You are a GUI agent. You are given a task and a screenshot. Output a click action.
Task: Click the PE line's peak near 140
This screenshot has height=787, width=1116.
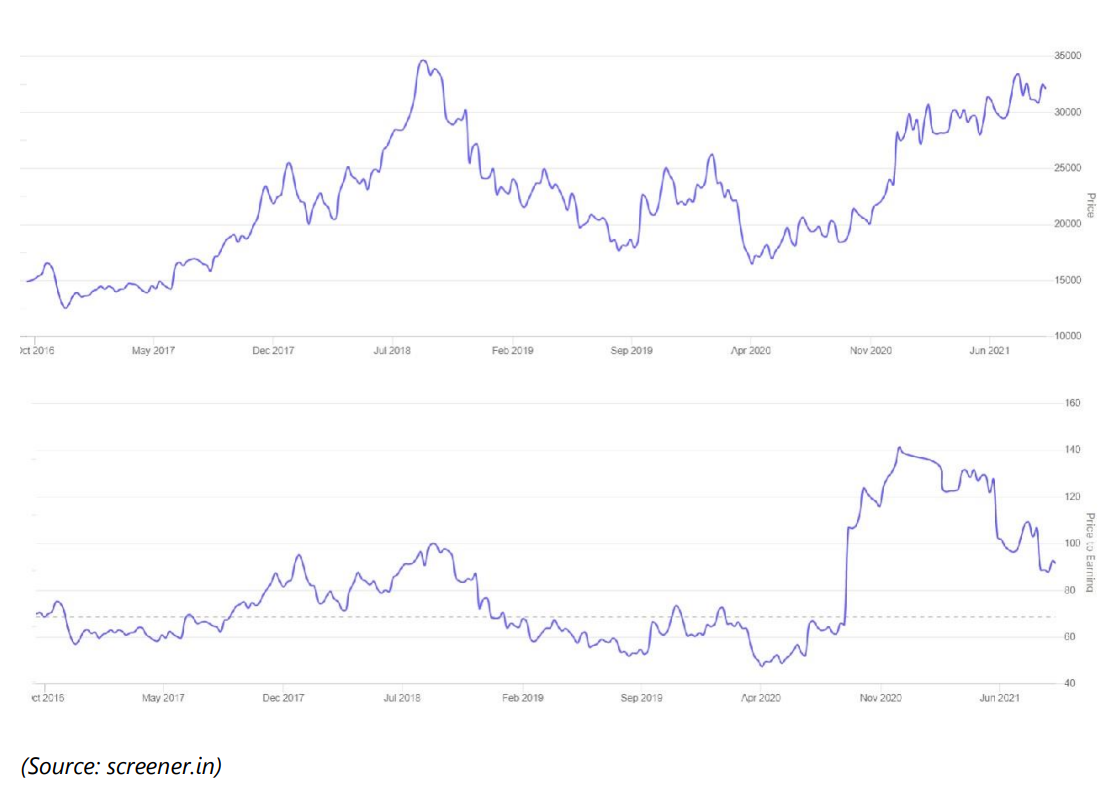899,448
